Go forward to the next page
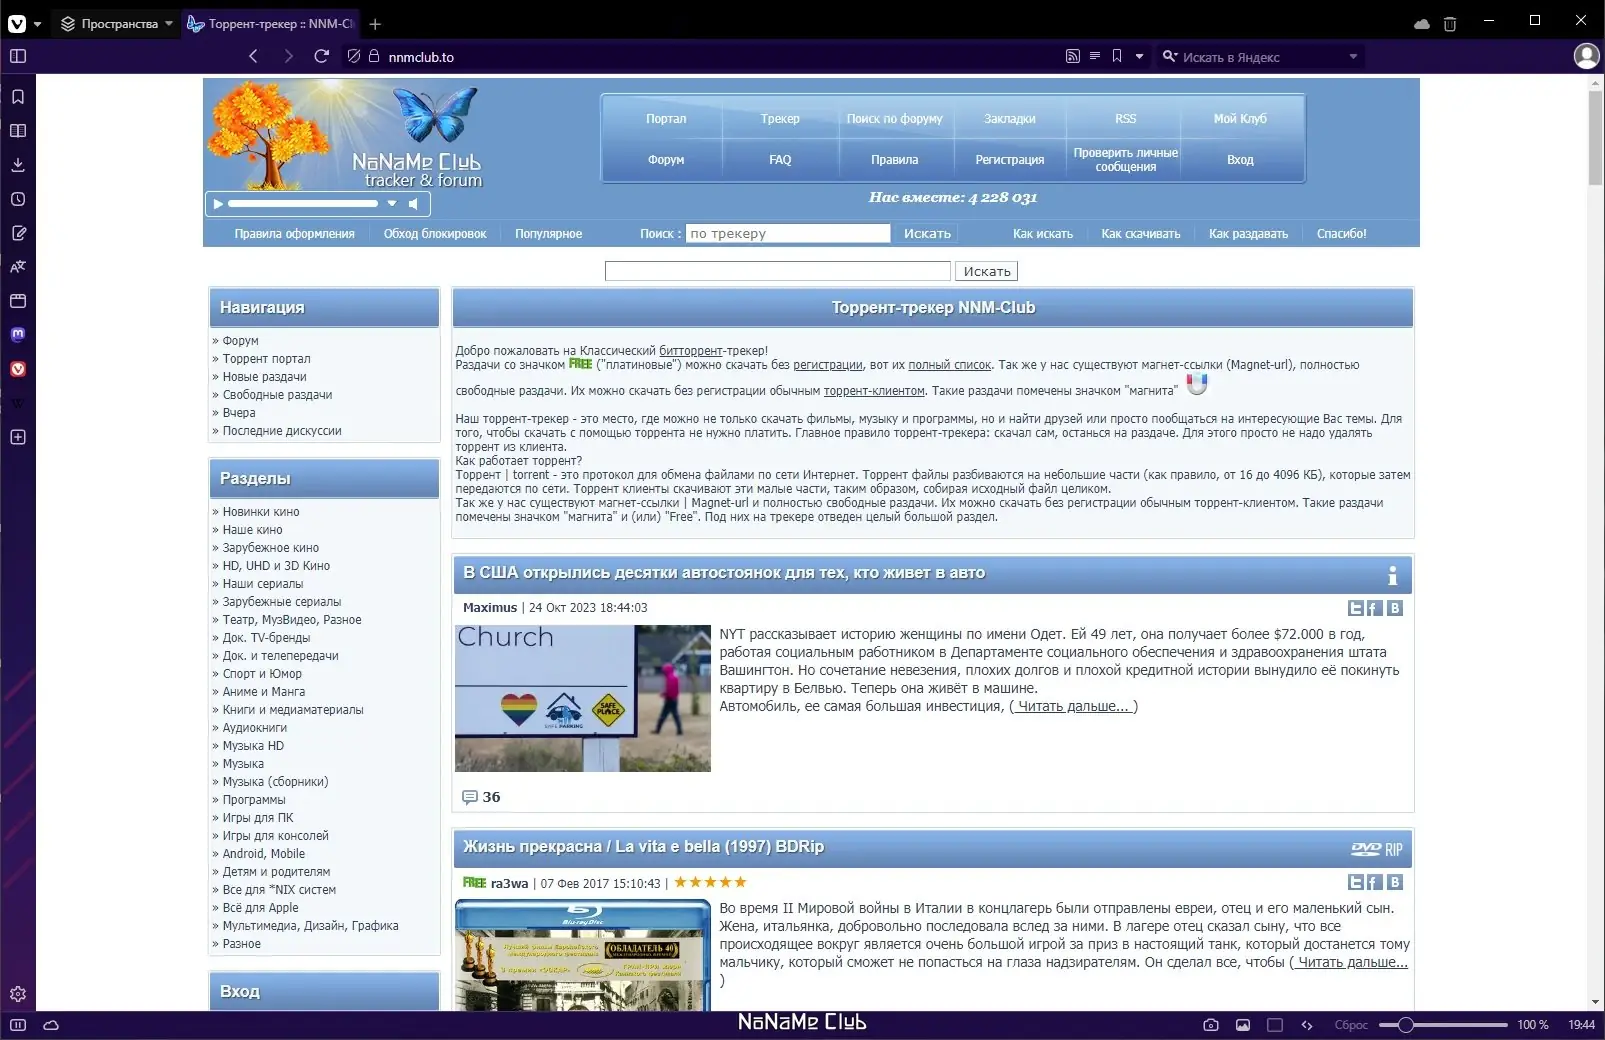This screenshot has width=1605, height=1040. coord(288,57)
